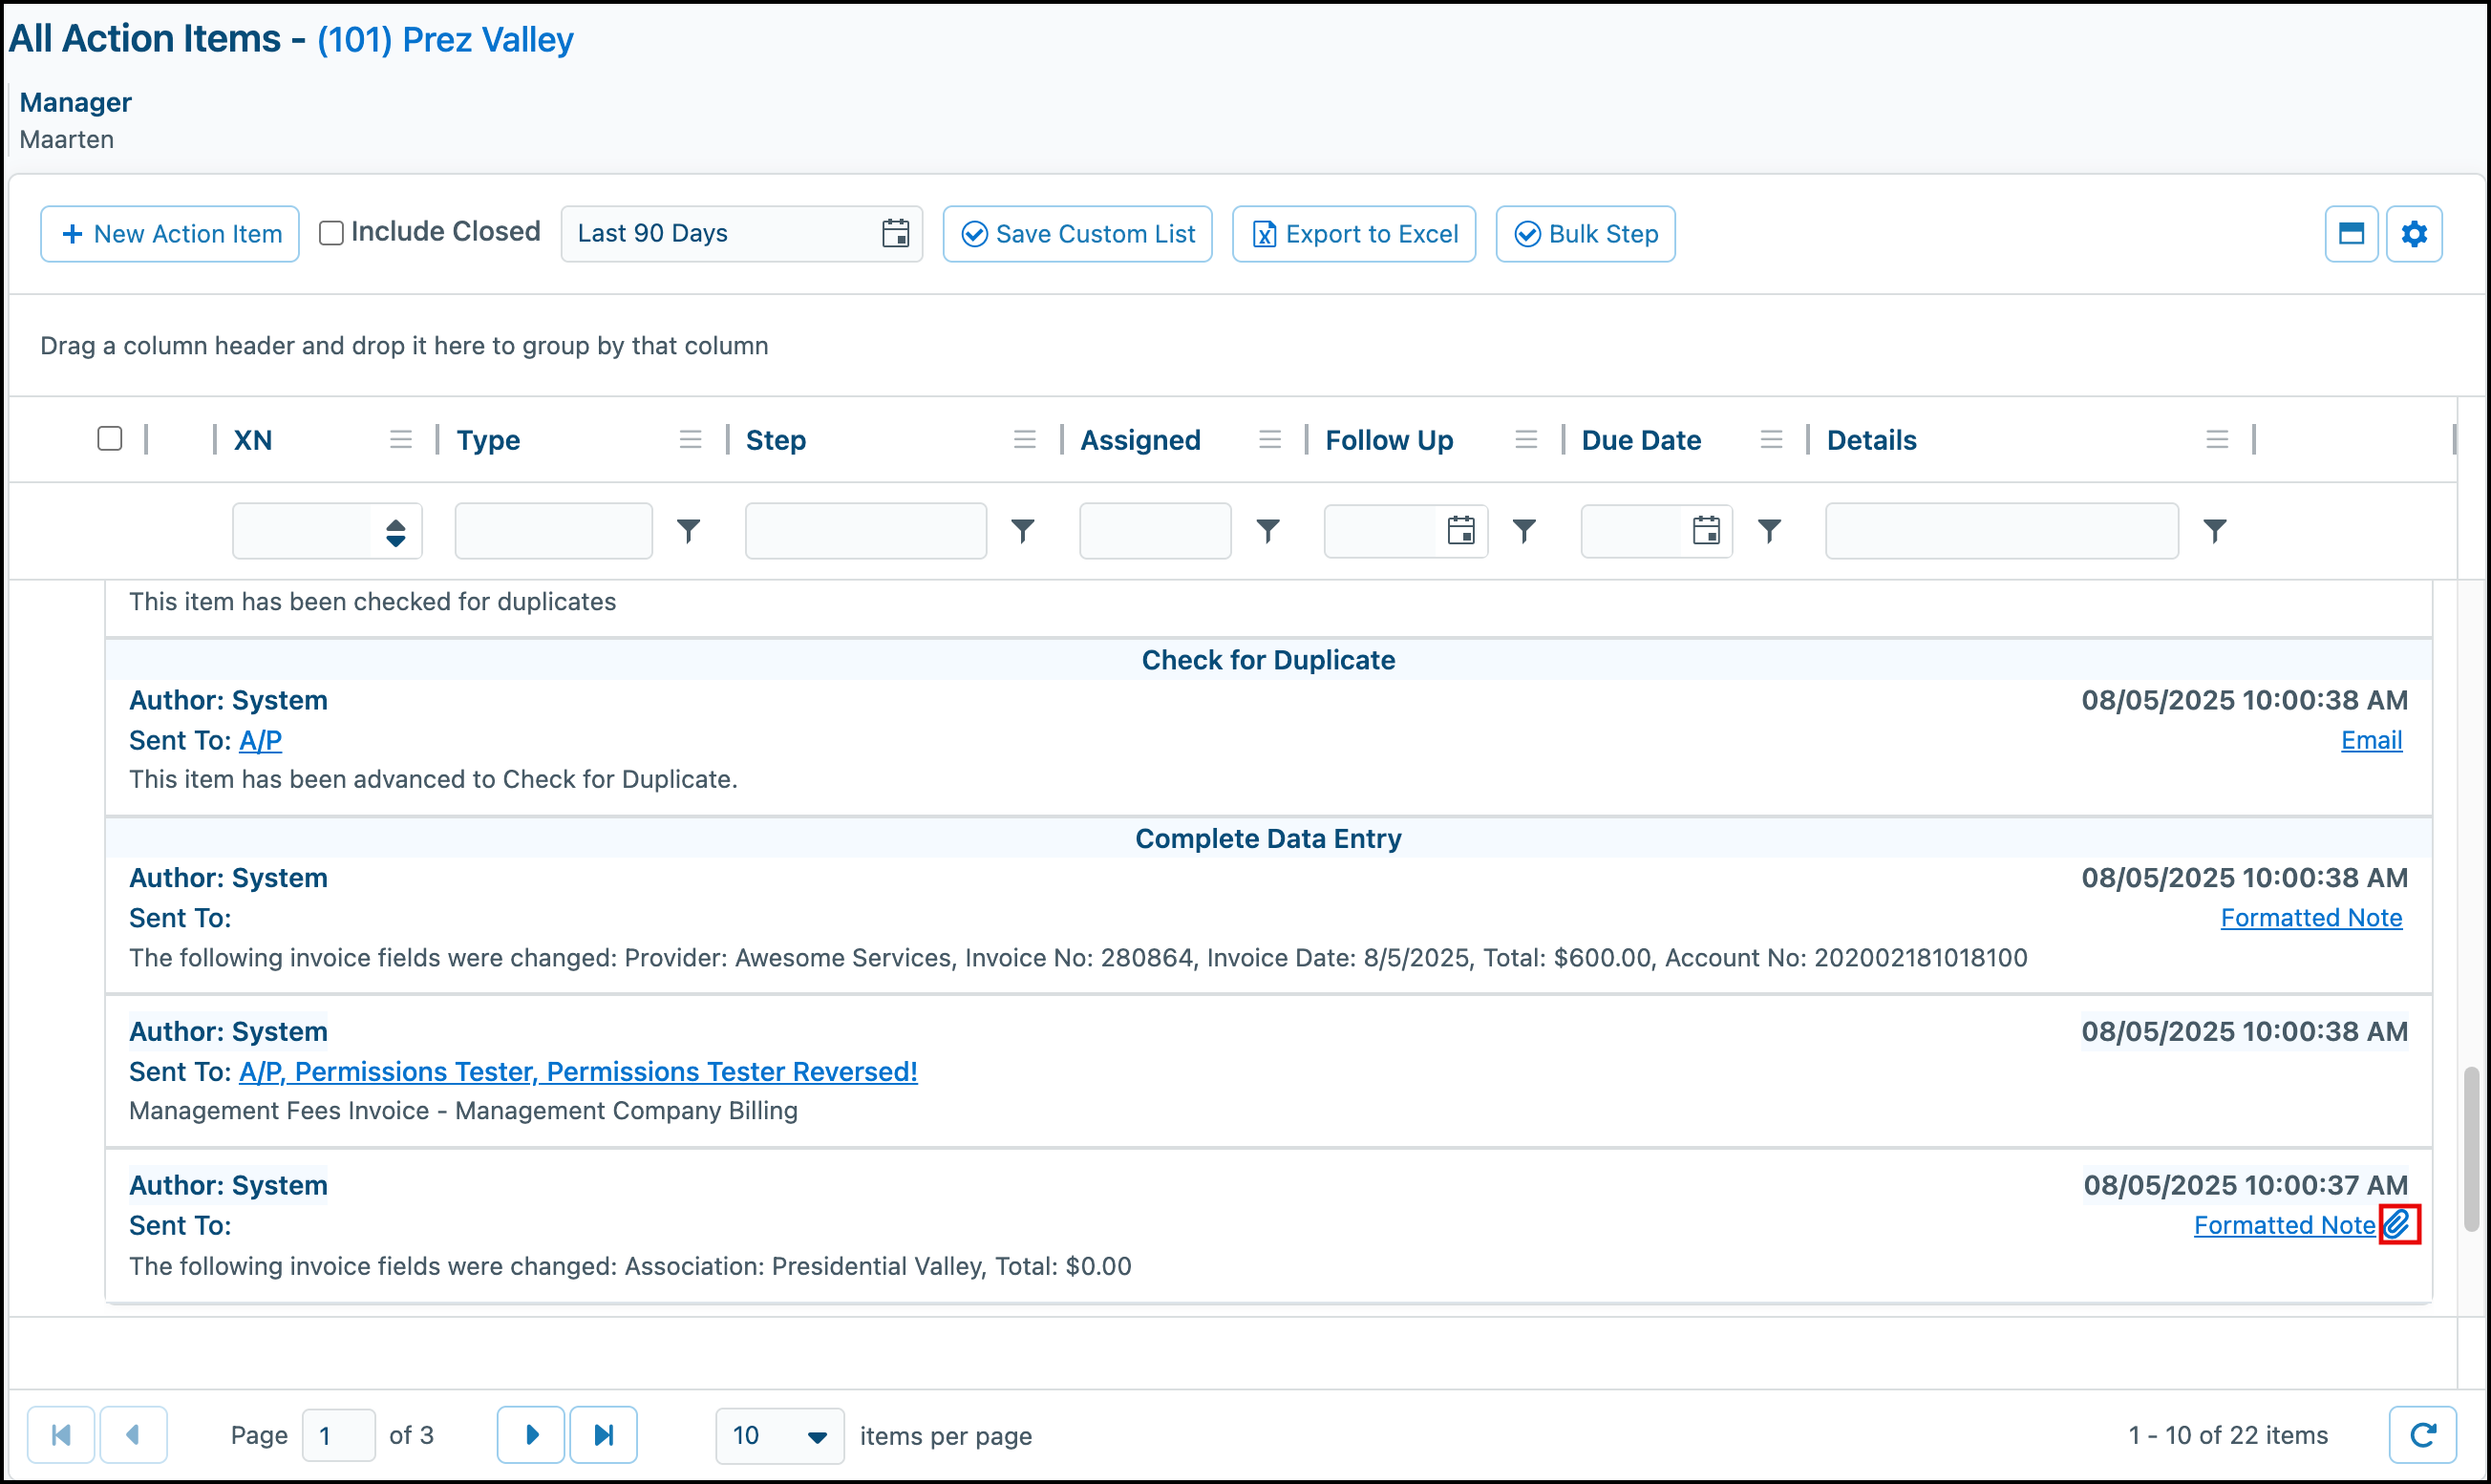The width and height of the screenshot is (2491, 1484).
Task: Go to the first page
Action: pyautogui.click(x=61, y=1435)
